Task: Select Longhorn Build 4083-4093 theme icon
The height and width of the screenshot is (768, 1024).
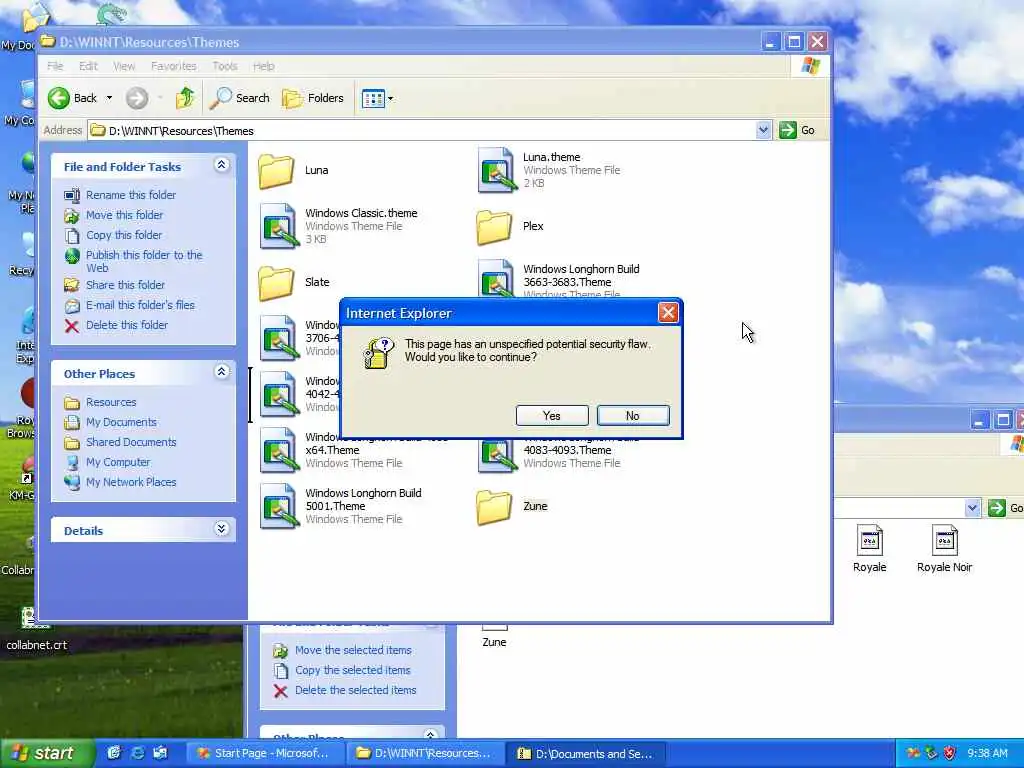Action: click(x=496, y=455)
